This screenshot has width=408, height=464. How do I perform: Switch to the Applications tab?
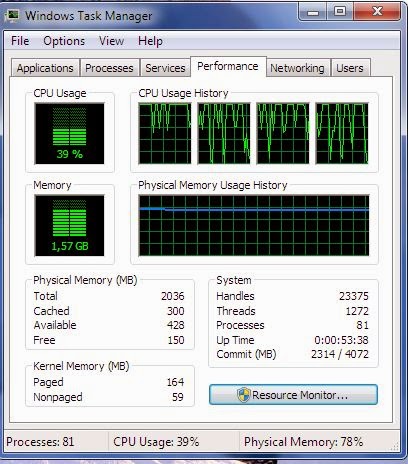[45, 68]
